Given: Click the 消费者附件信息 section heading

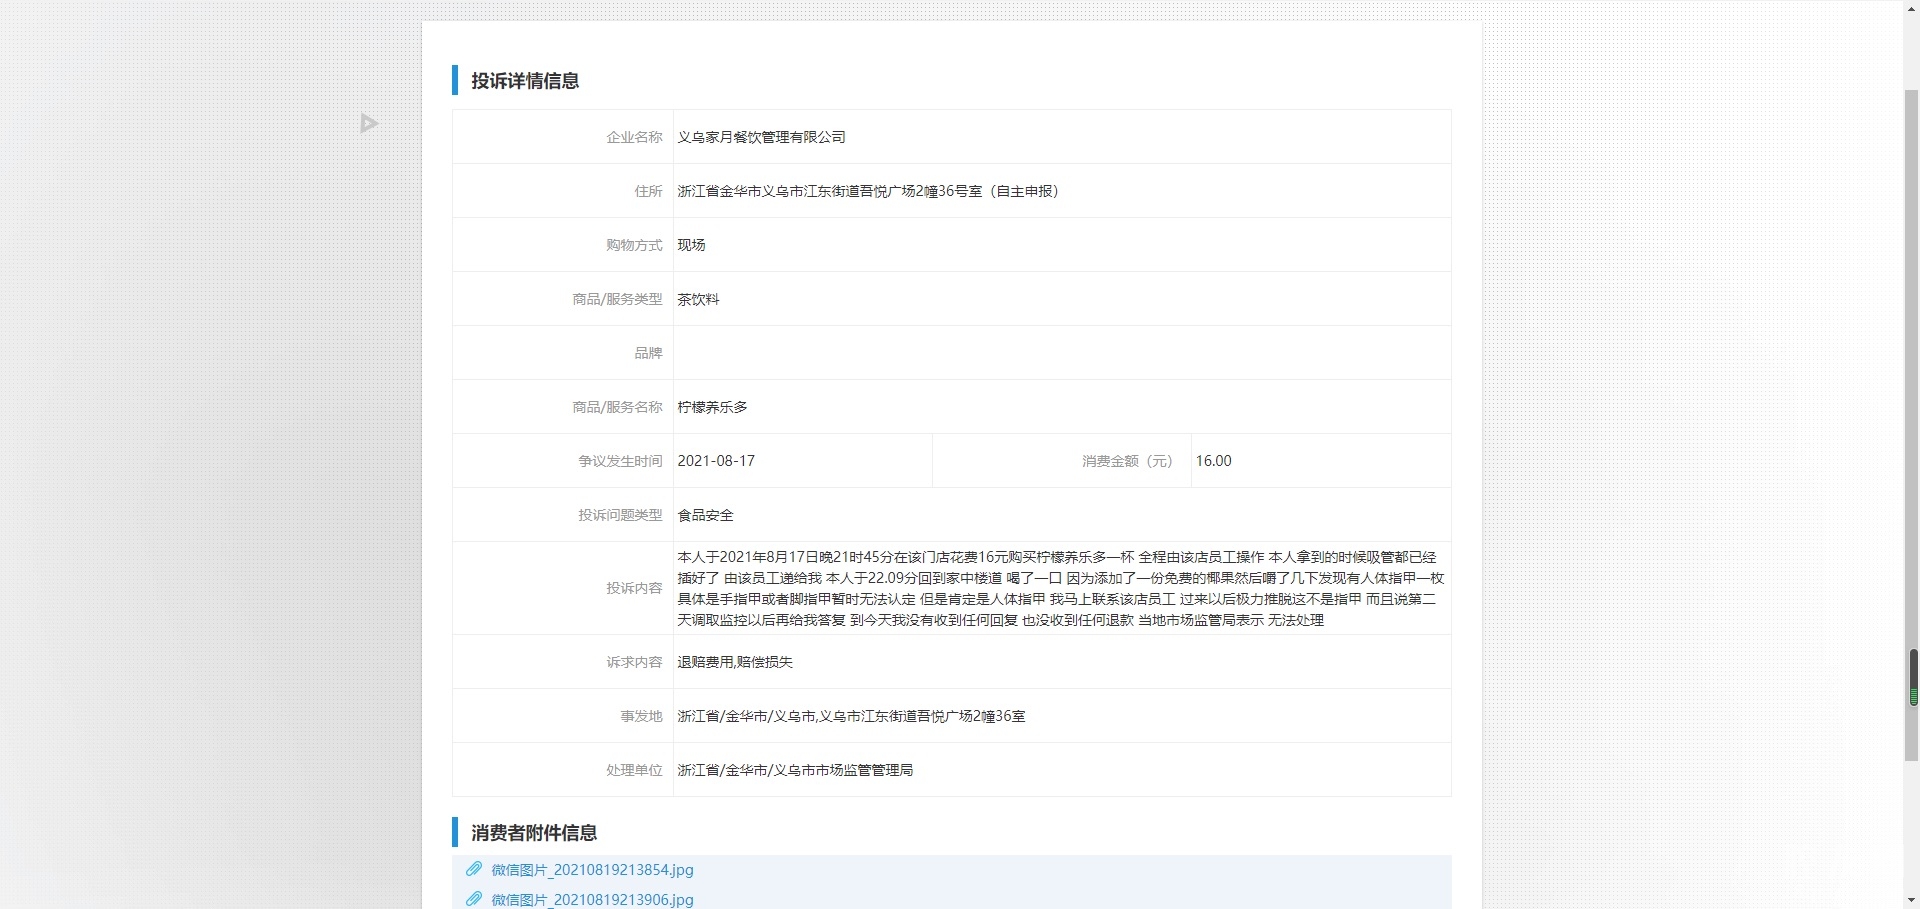Looking at the screenshot, I should point(534,833).
